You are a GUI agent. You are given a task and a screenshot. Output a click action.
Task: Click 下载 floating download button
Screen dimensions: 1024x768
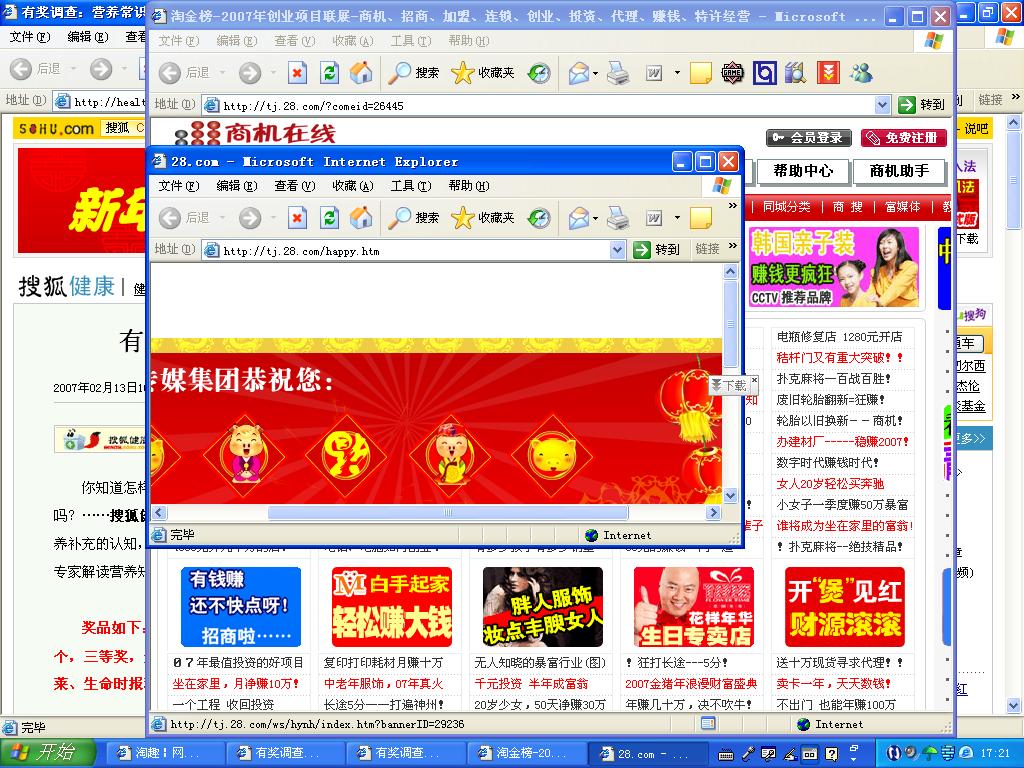click(729, 385)
